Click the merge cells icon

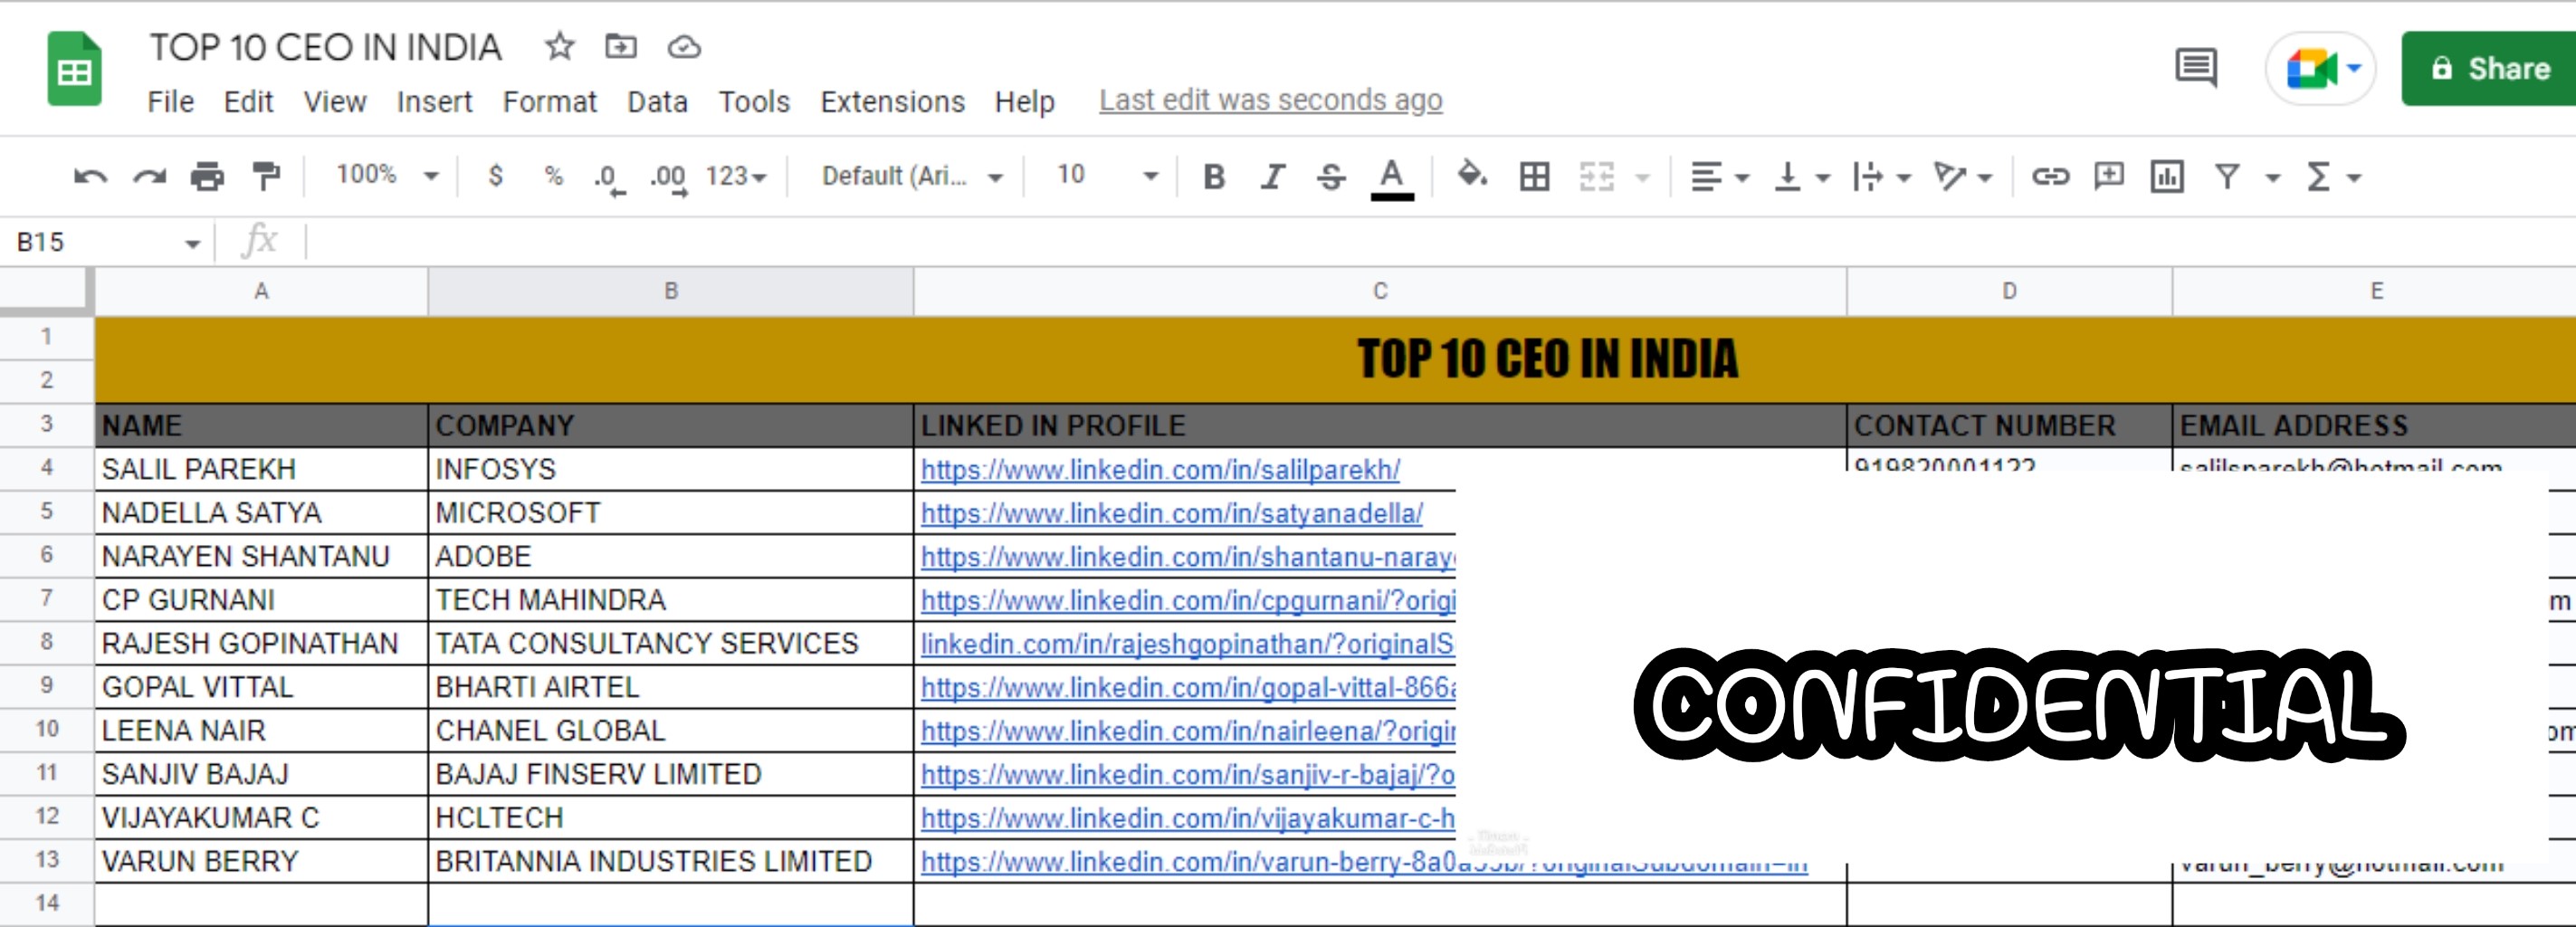(x=1596, y=177)
